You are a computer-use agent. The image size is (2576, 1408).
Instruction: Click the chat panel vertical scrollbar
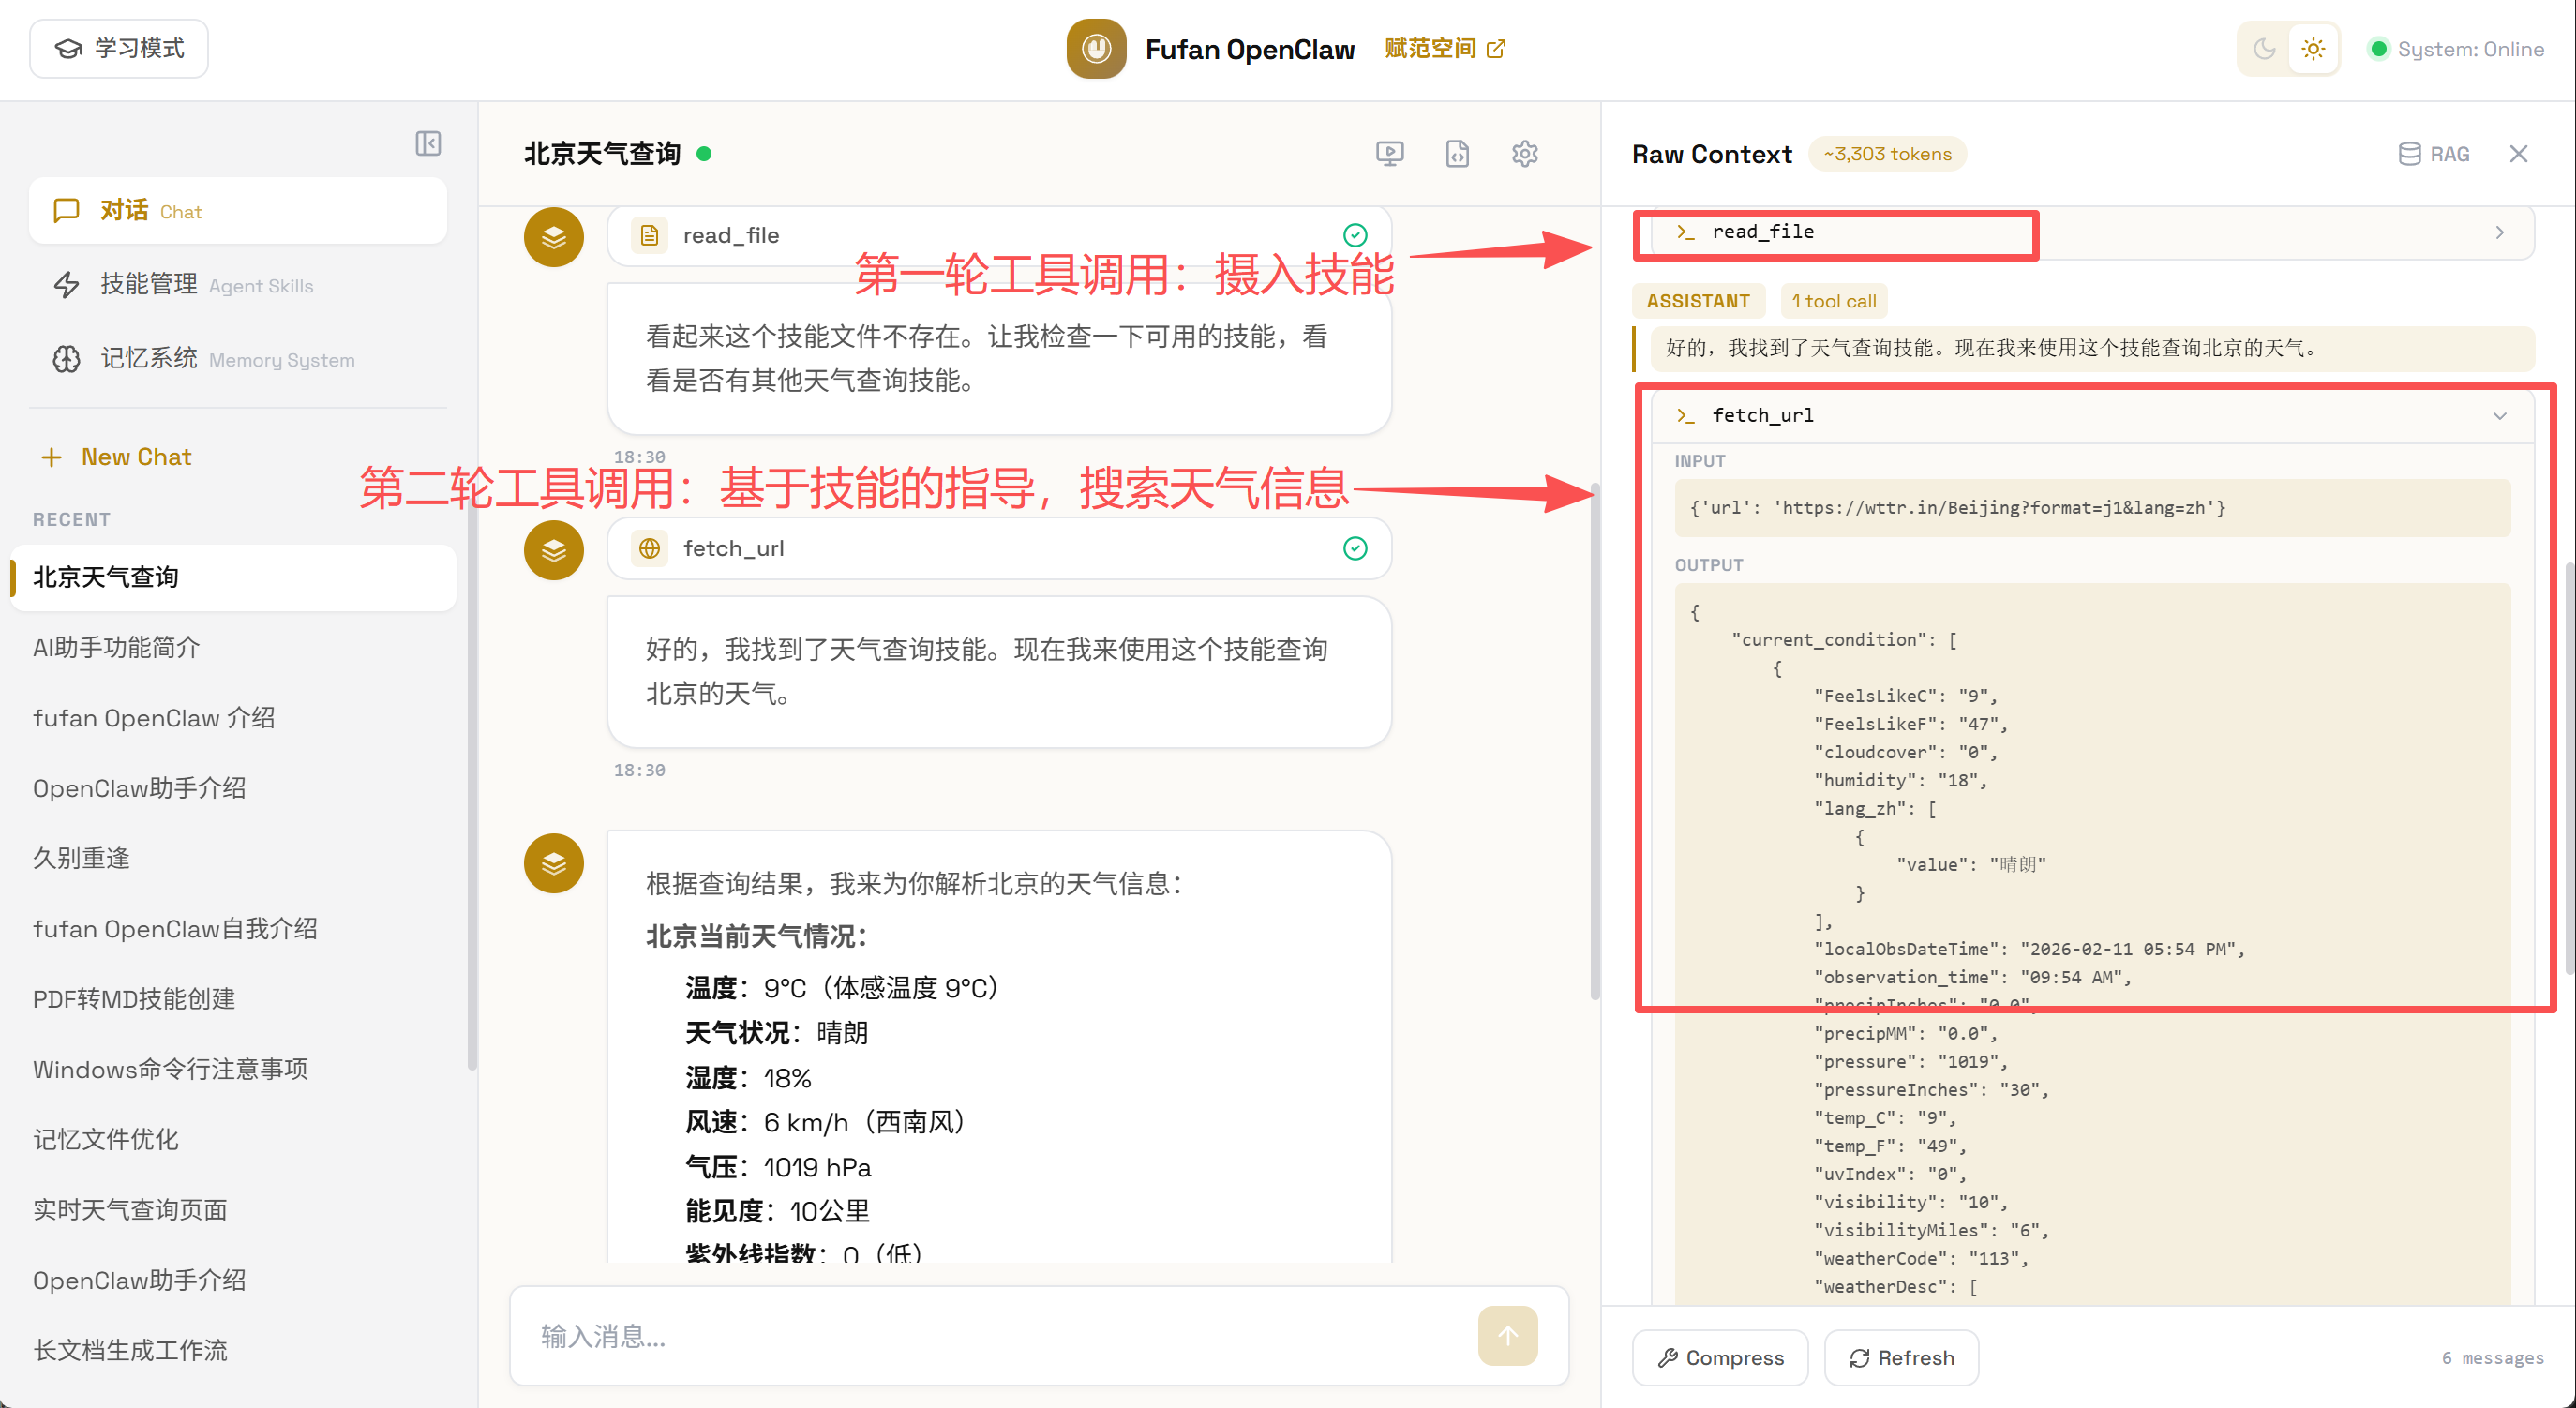1595,740
